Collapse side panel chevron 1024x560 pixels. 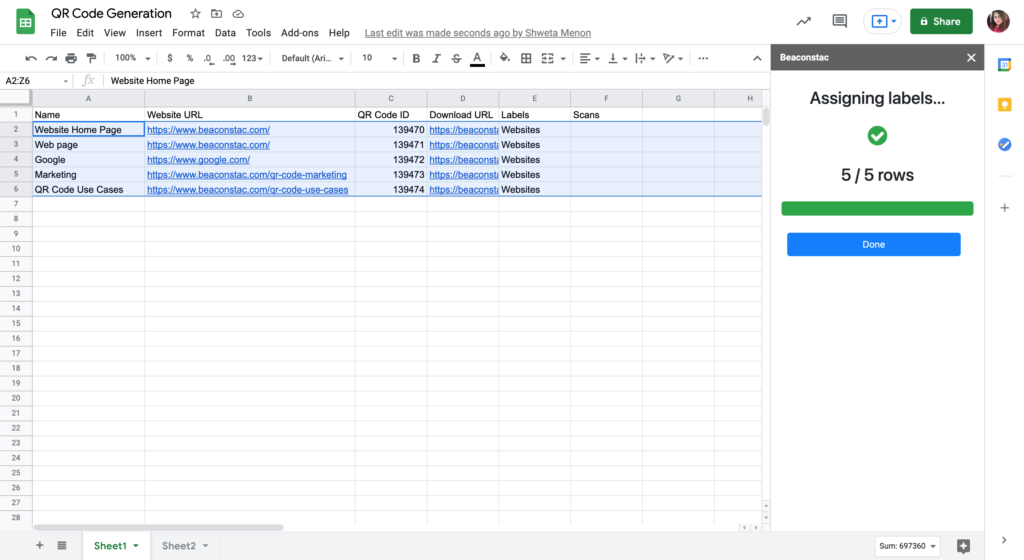pyautogui.click(x=1004, y=540)
